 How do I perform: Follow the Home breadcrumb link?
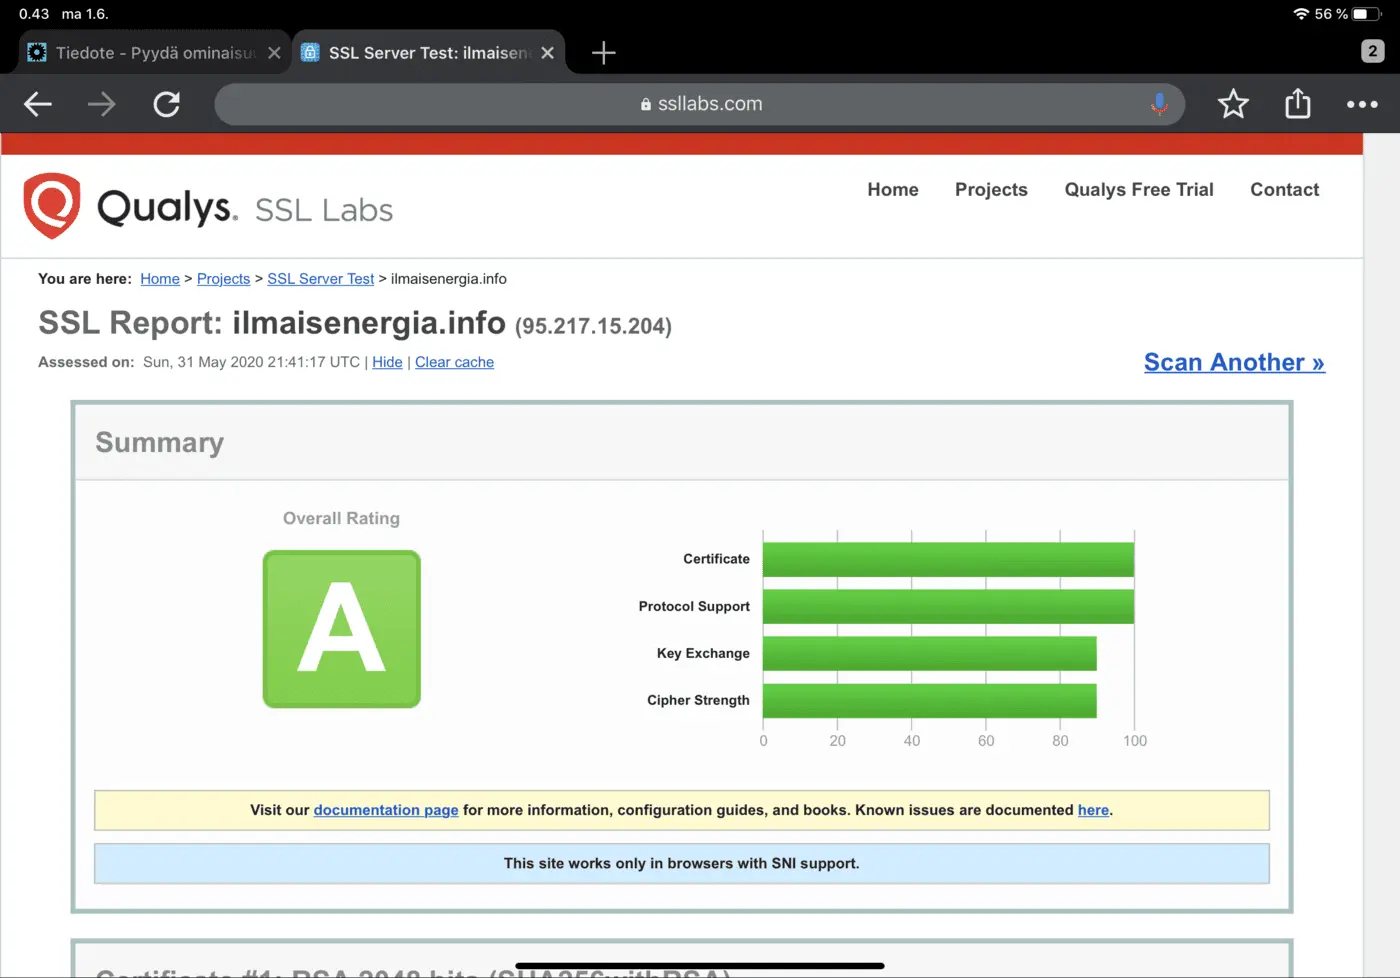[x=160, y=279]
